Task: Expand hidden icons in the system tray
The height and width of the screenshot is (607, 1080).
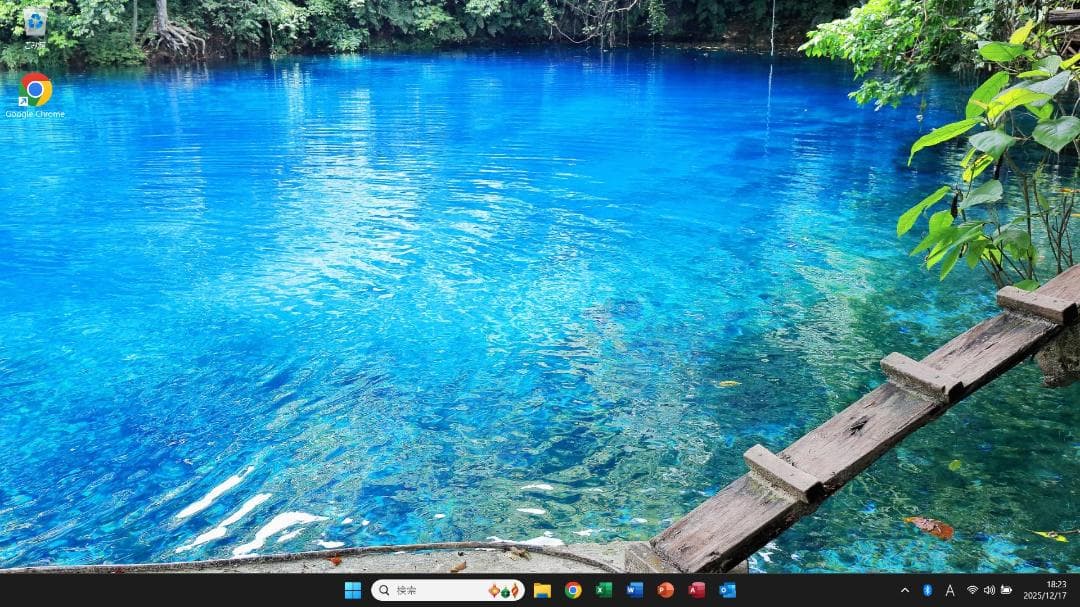Action: pyautogui.click(x=903, y=590)
